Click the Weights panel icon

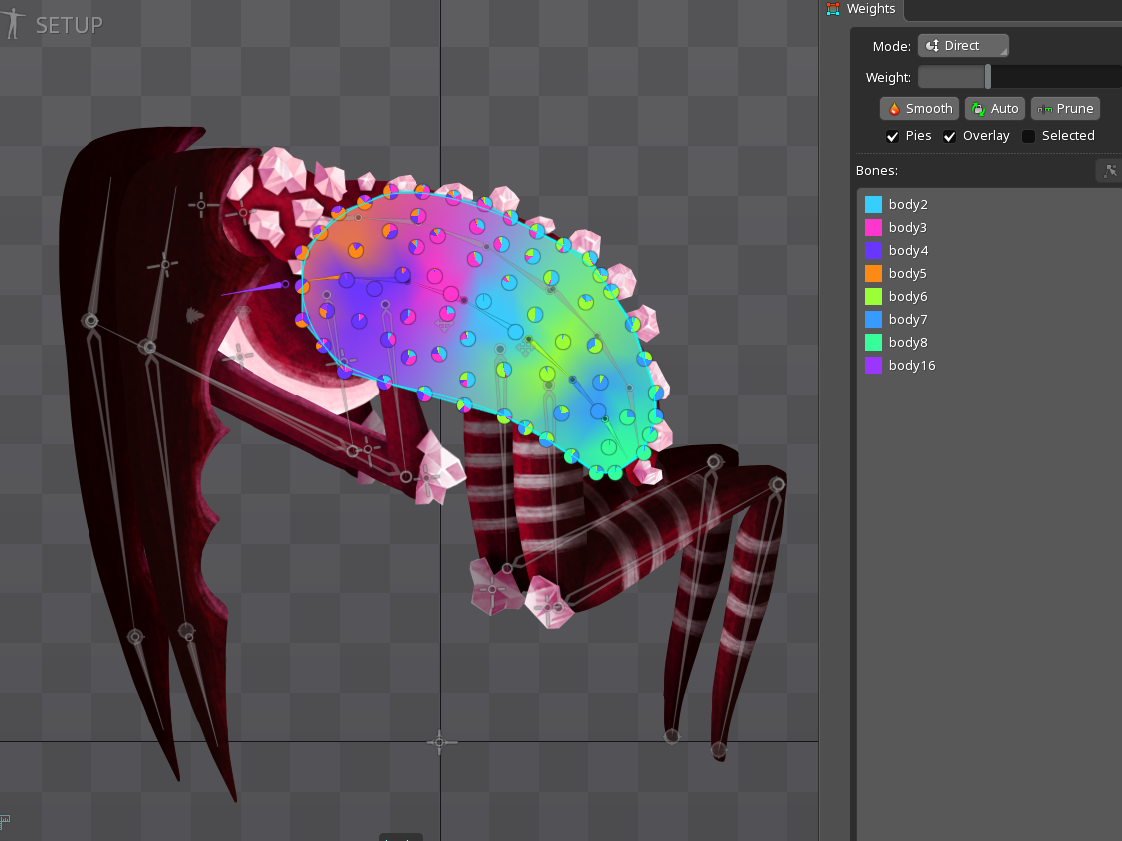click(833, 9)
